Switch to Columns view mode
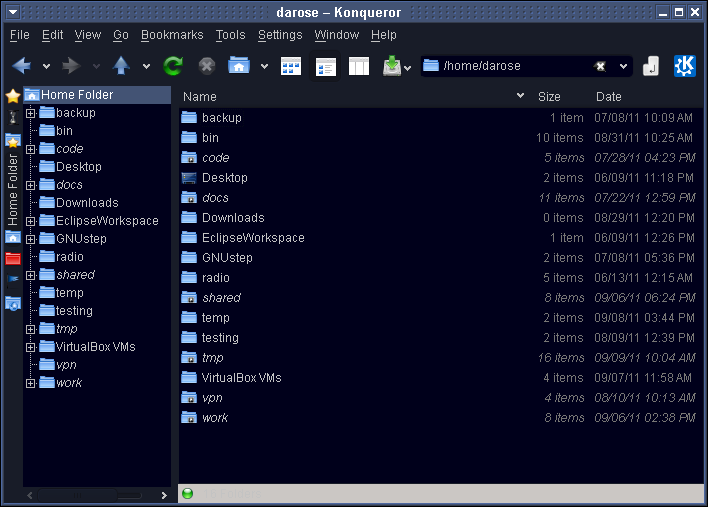The width and height of the screenshot is (708, 507). (359, 66)
